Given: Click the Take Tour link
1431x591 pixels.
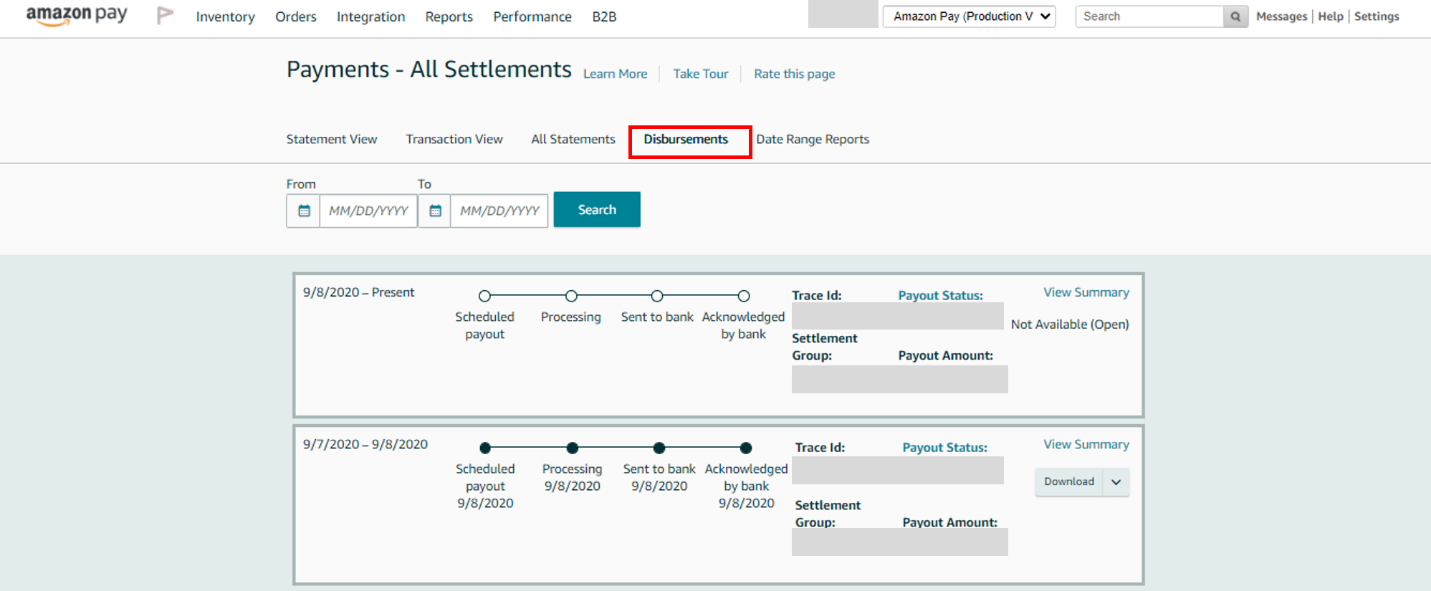Looking at the screenshot, I should pos(700,74).
